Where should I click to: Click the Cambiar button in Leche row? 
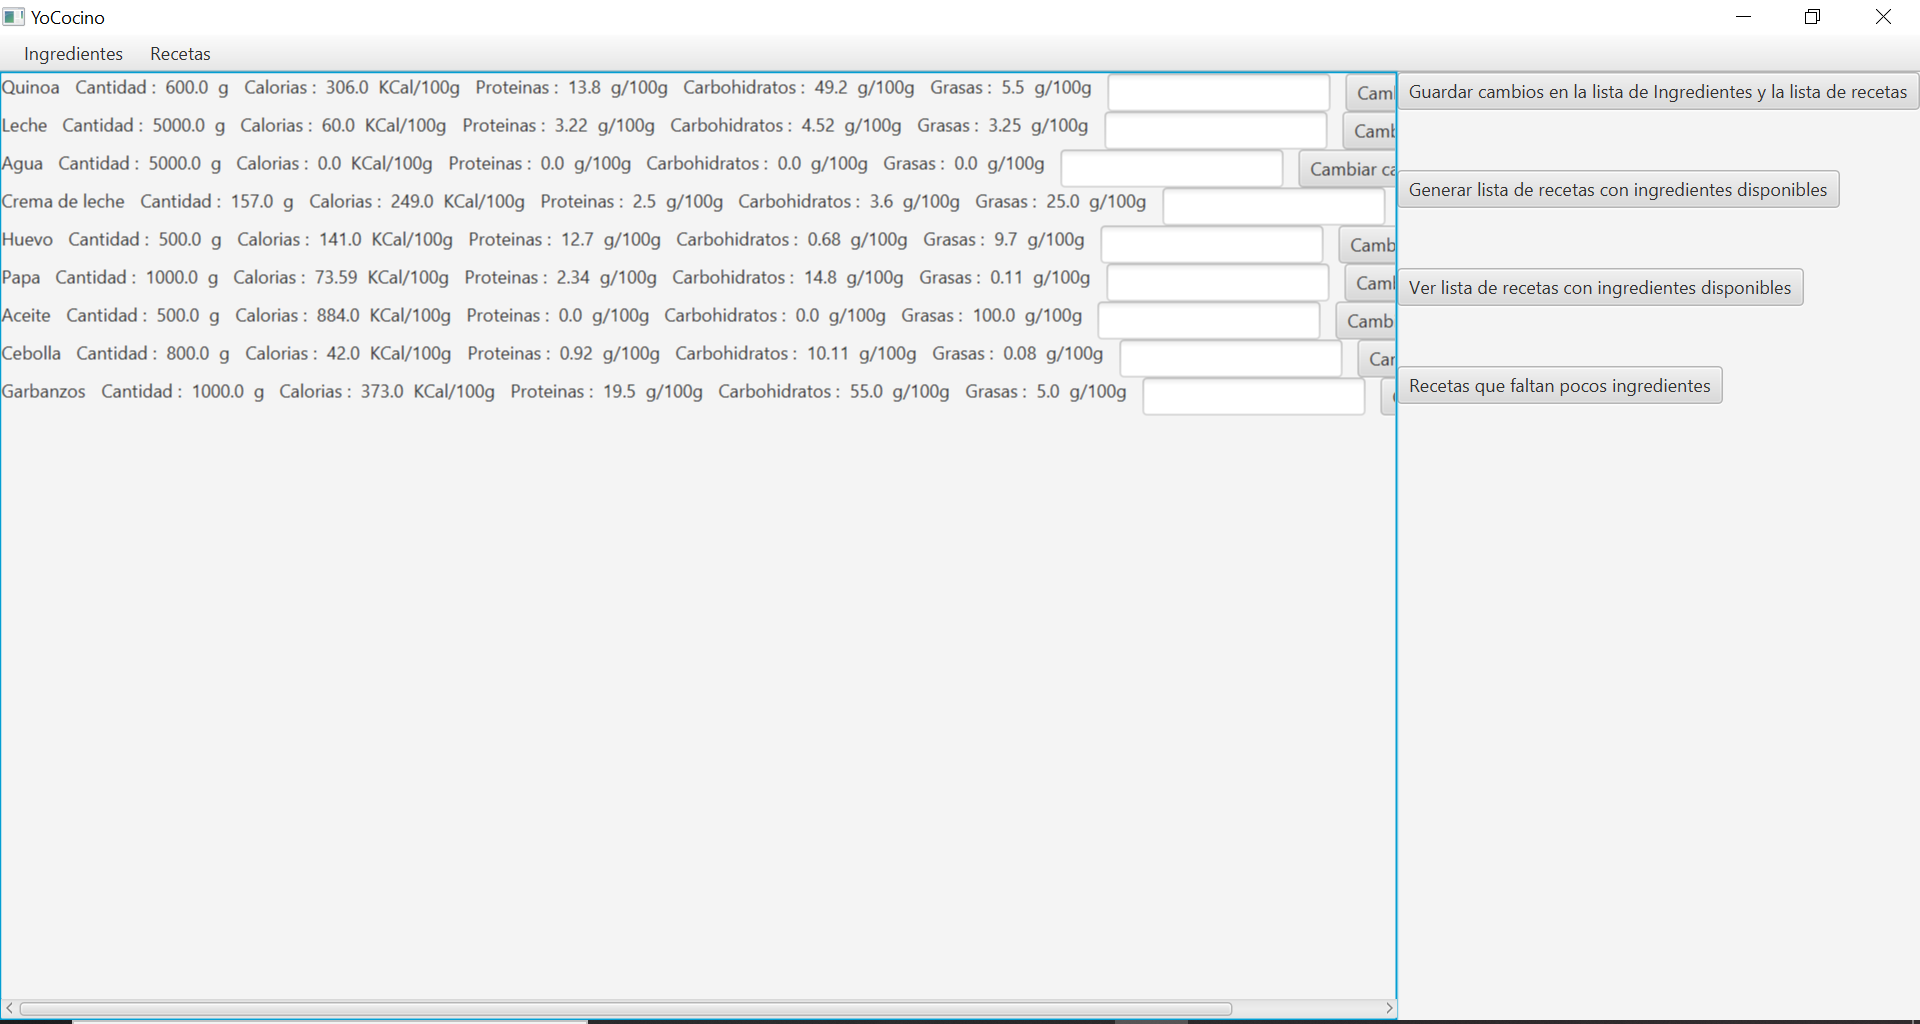tap(1370, 131)
